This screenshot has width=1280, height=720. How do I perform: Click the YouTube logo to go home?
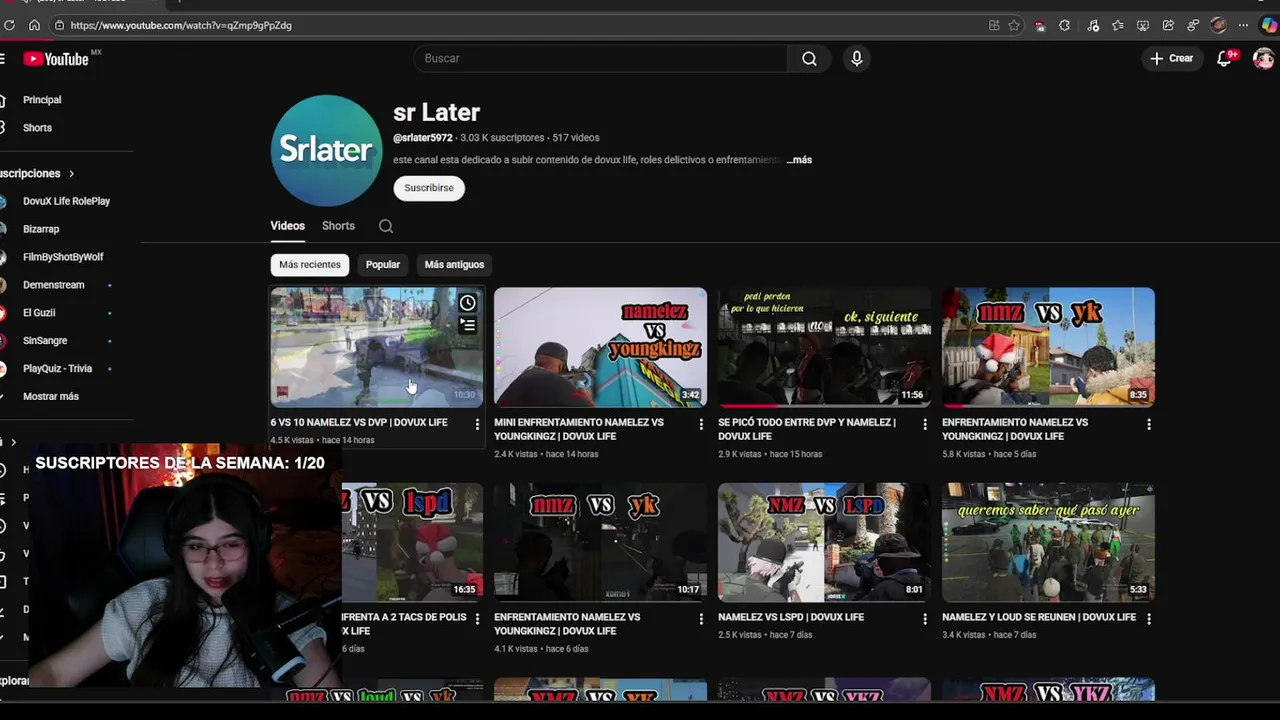(x=57, y=59)
